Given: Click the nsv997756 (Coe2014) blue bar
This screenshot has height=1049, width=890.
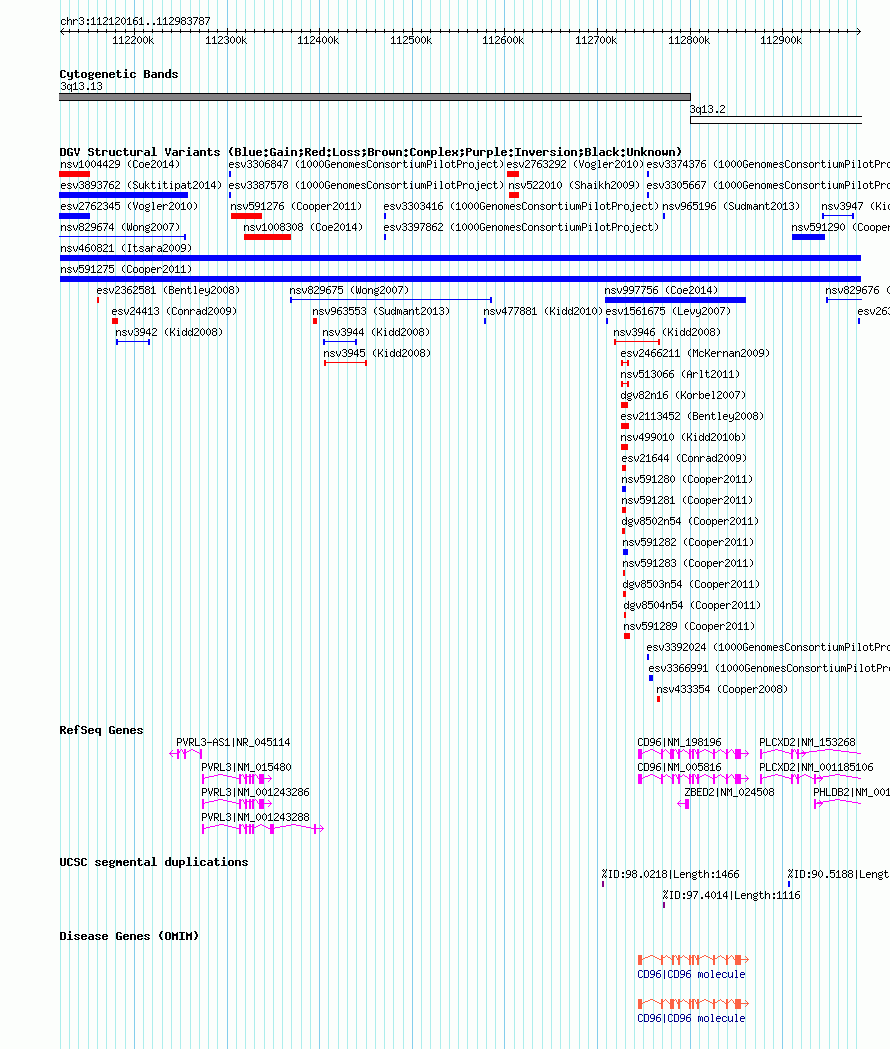Looking at the screenshot, I should (675, 300).
